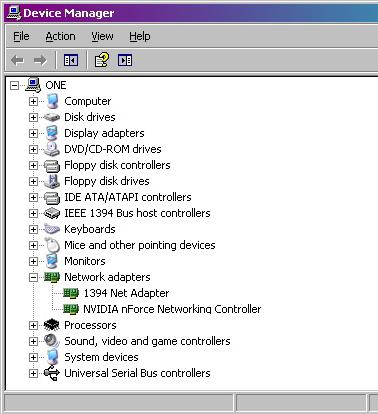
Task: Collapse the Network adapters node
Action: (x=33, y=277)
